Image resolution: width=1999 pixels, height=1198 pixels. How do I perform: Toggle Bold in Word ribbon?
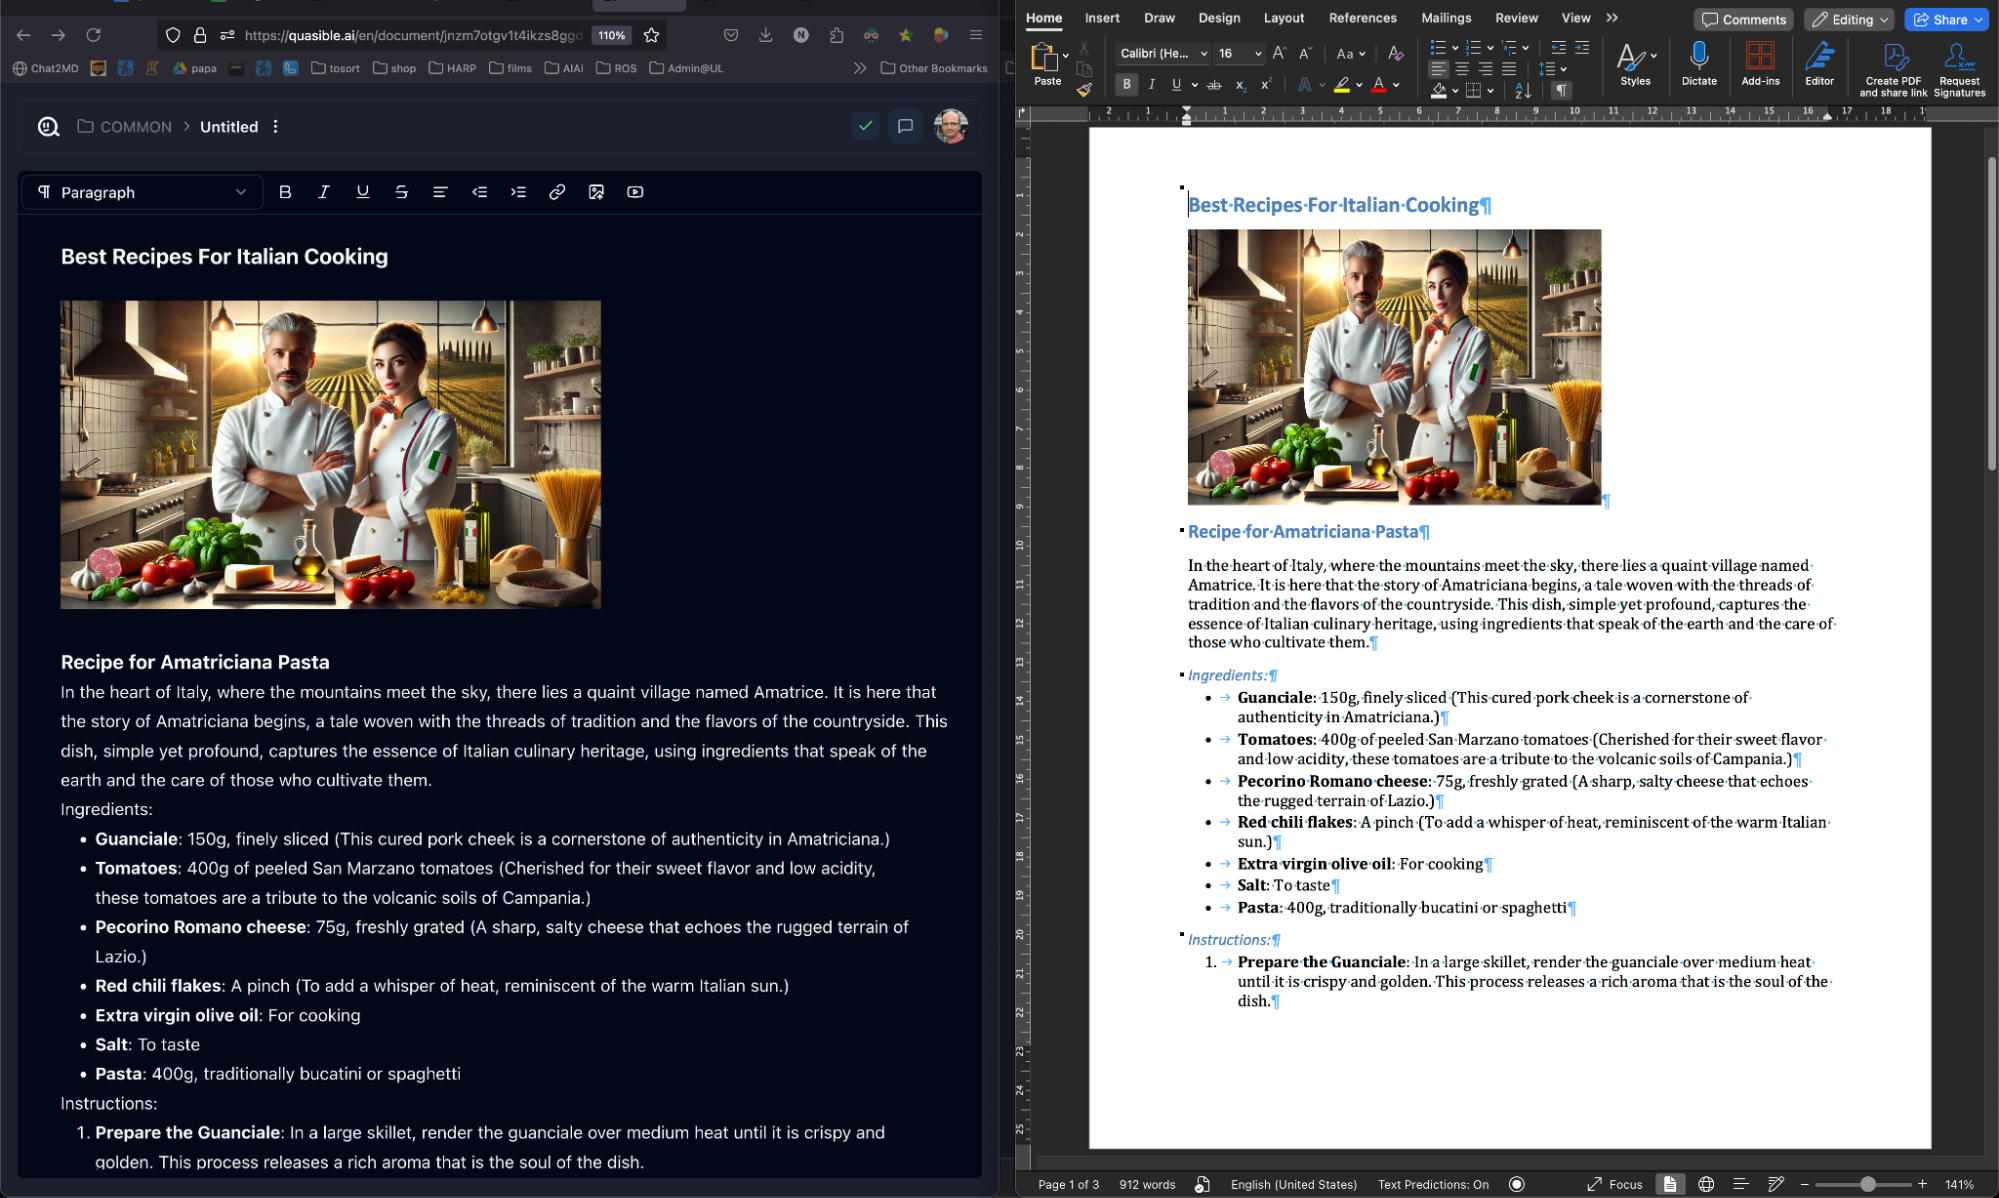point(1126,85)
